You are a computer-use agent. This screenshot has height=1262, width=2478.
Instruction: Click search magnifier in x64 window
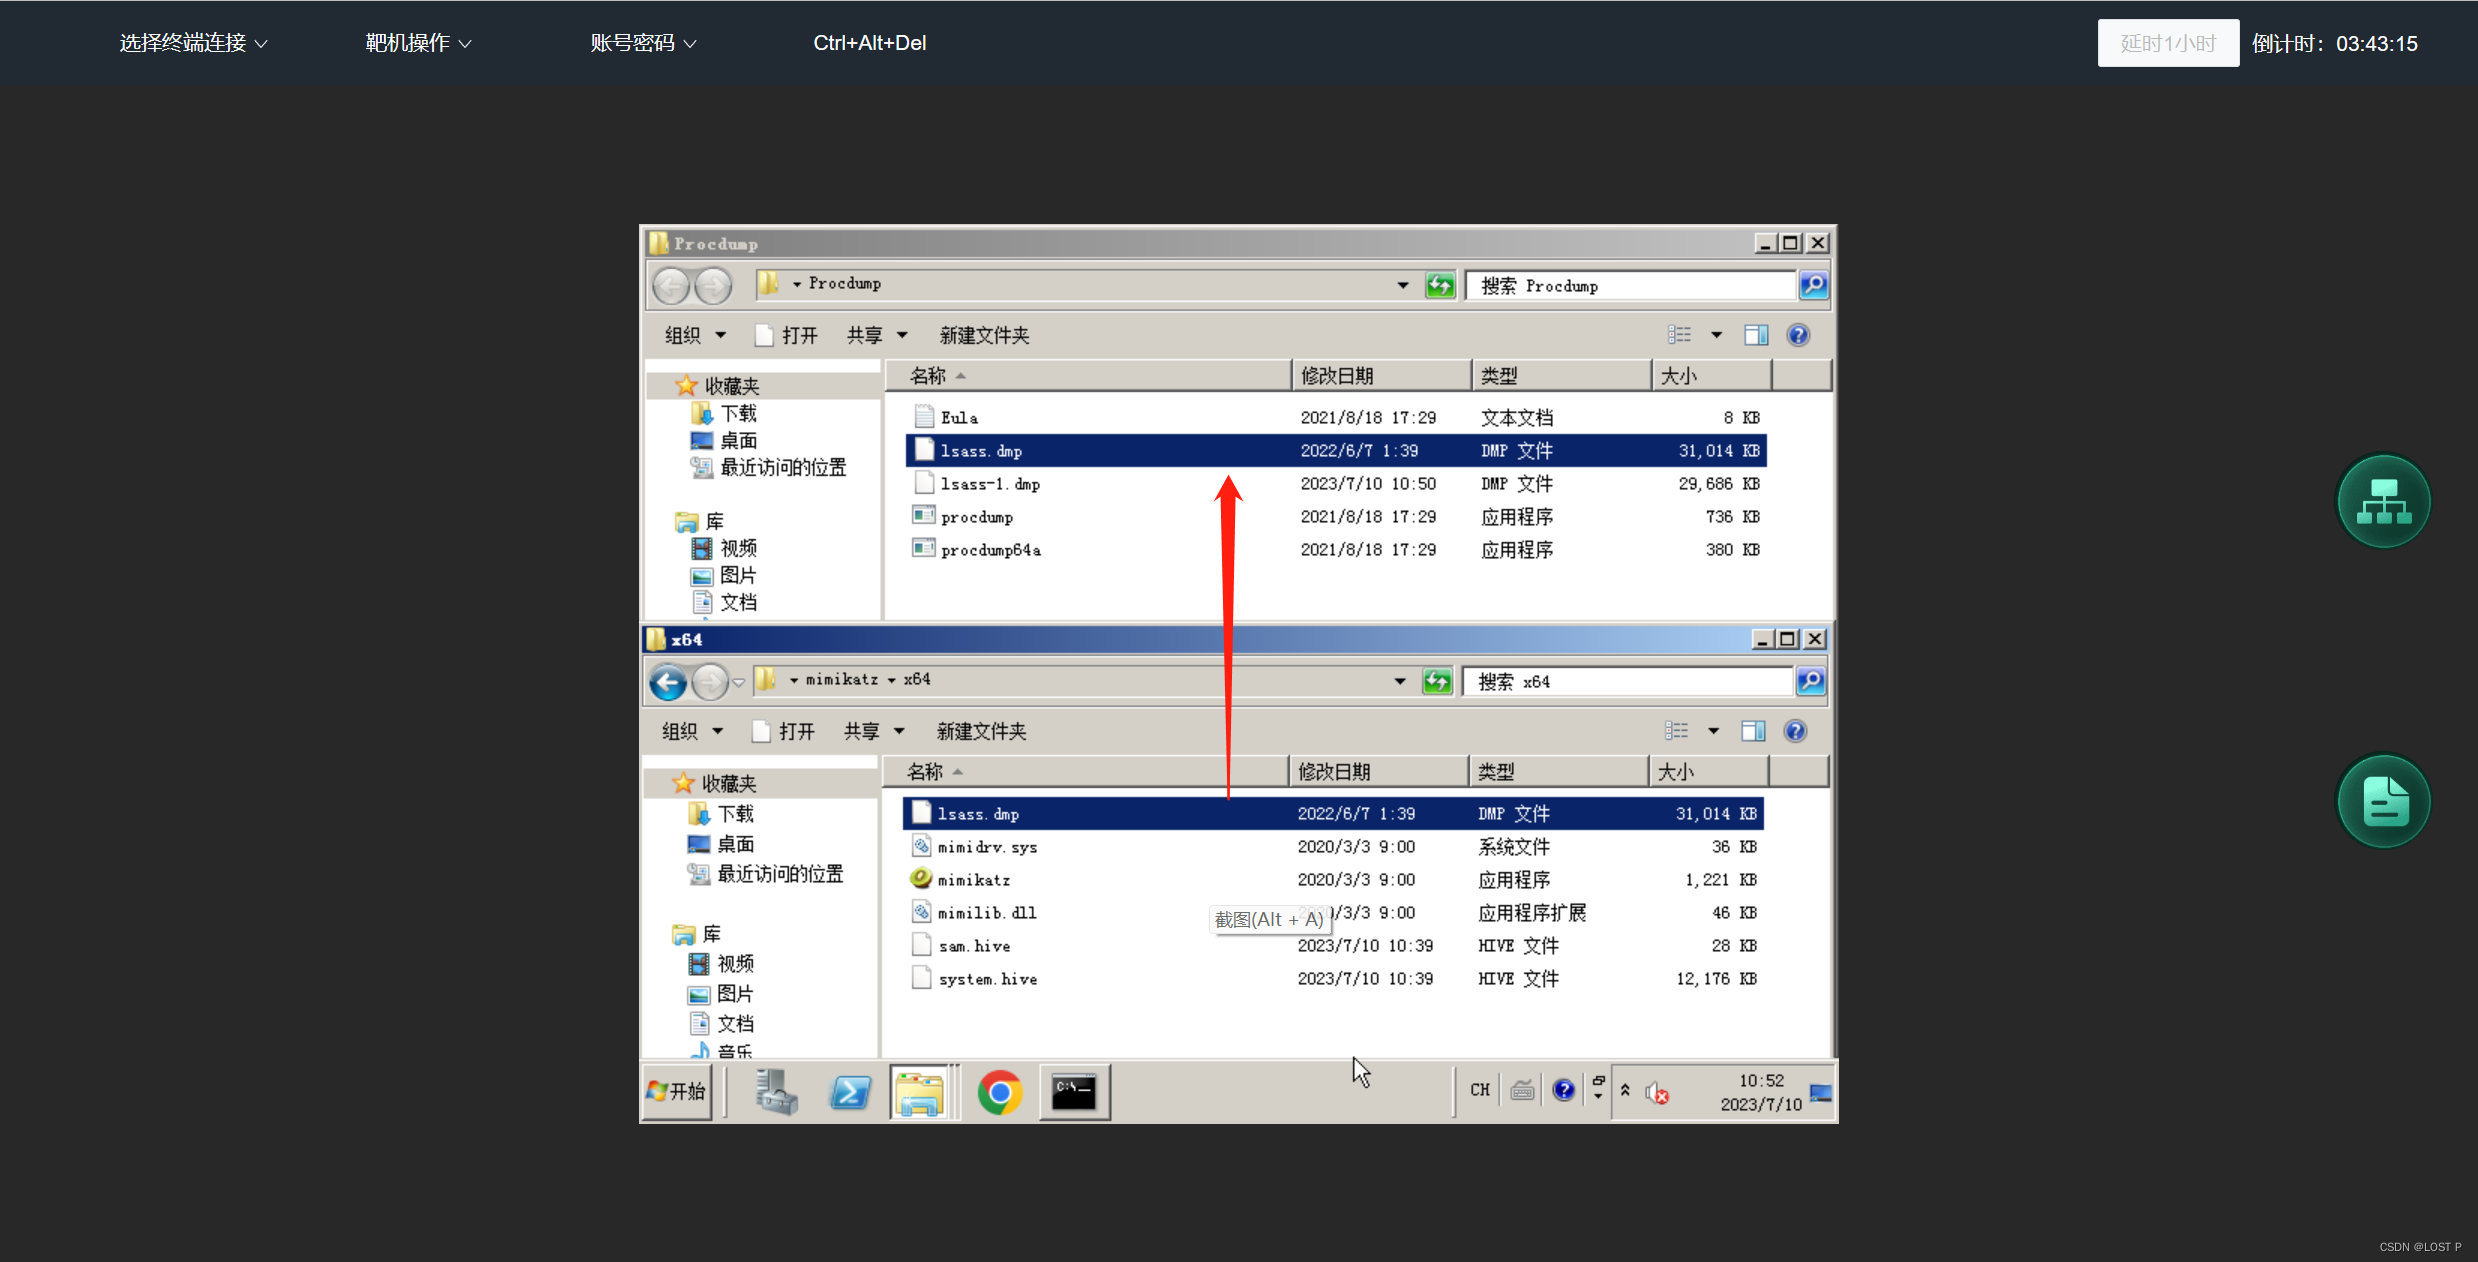click(x=1811, y=681)
